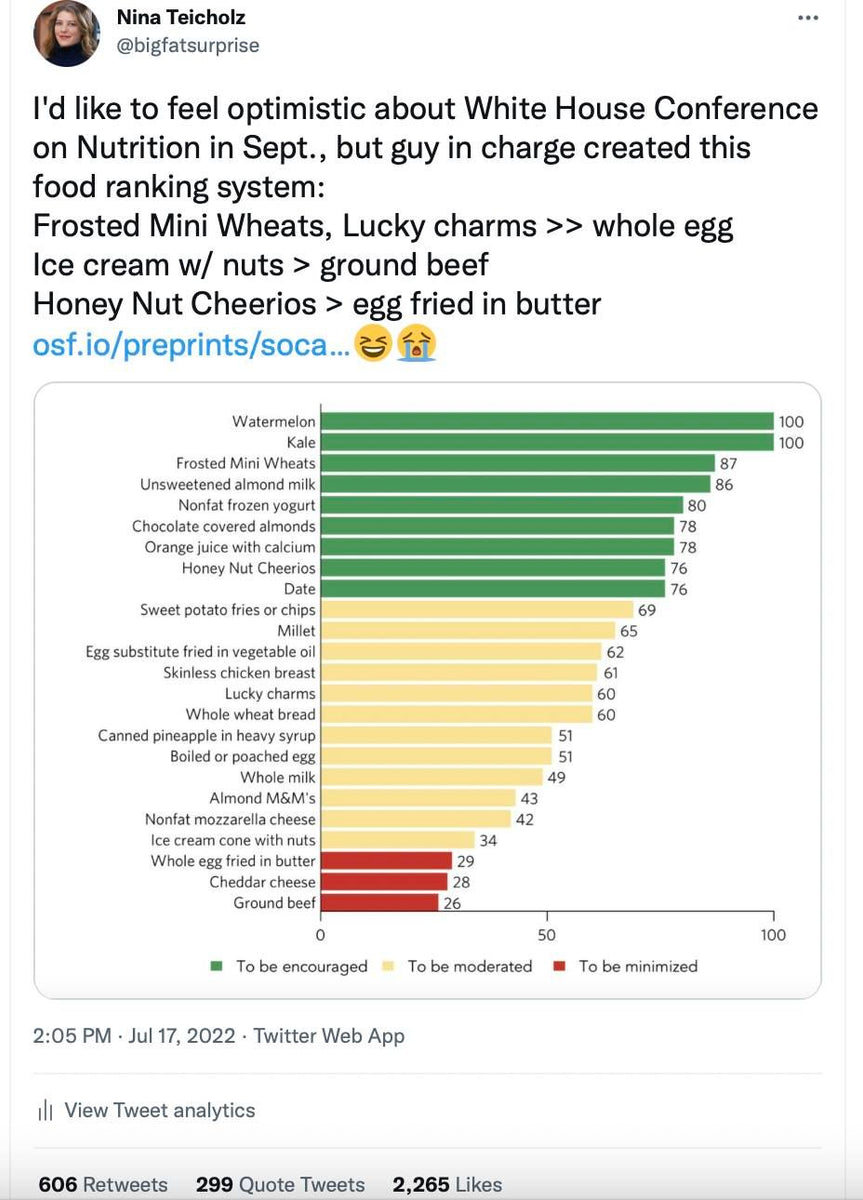The image size is (863, 1200).
Task: Toggle the 'To be moderated' legend entry
Action: (x=460, y=966)
